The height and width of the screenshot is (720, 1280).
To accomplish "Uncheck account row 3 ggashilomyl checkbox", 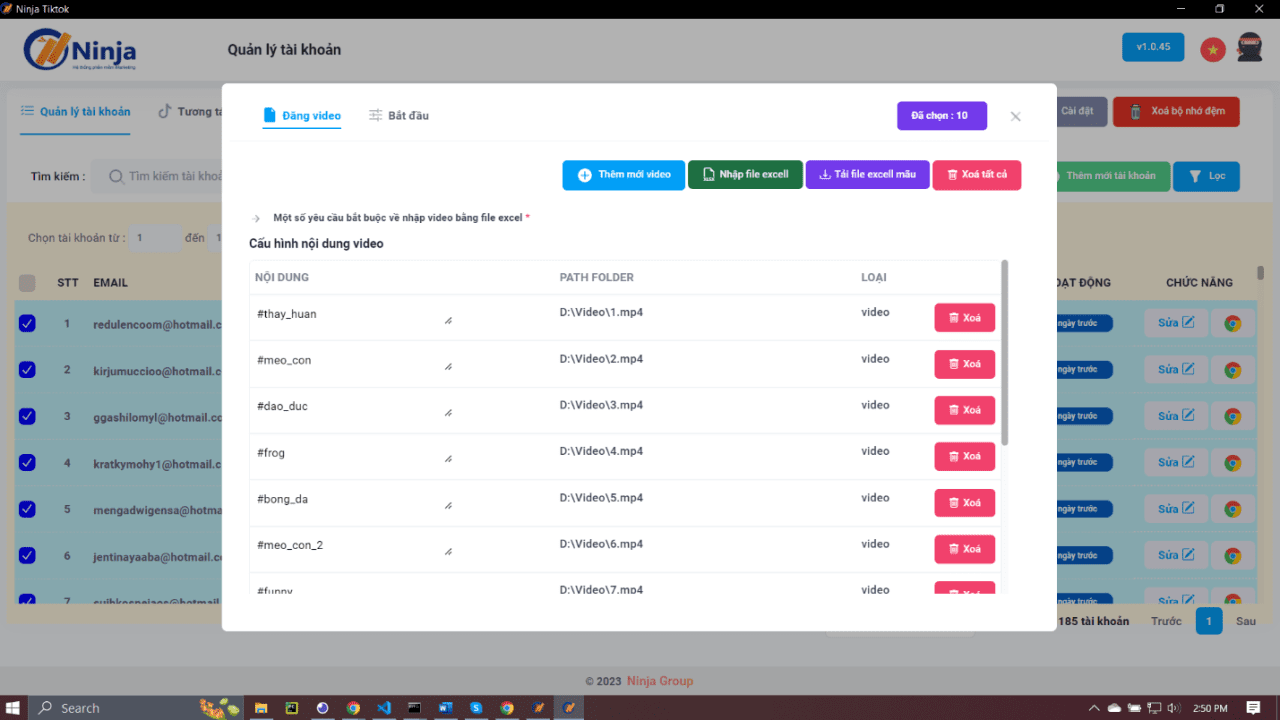I will point(27,416).
